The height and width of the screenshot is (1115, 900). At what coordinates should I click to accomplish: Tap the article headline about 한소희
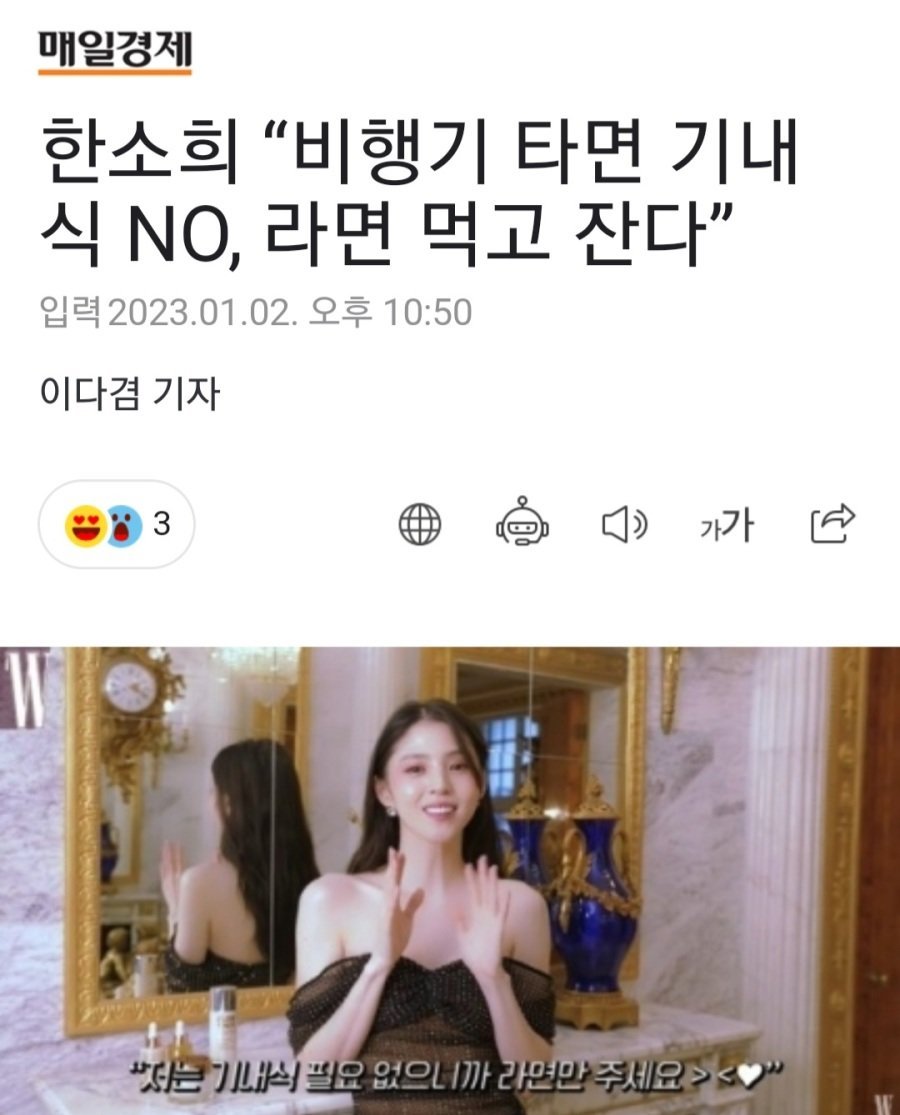[419, 193]
